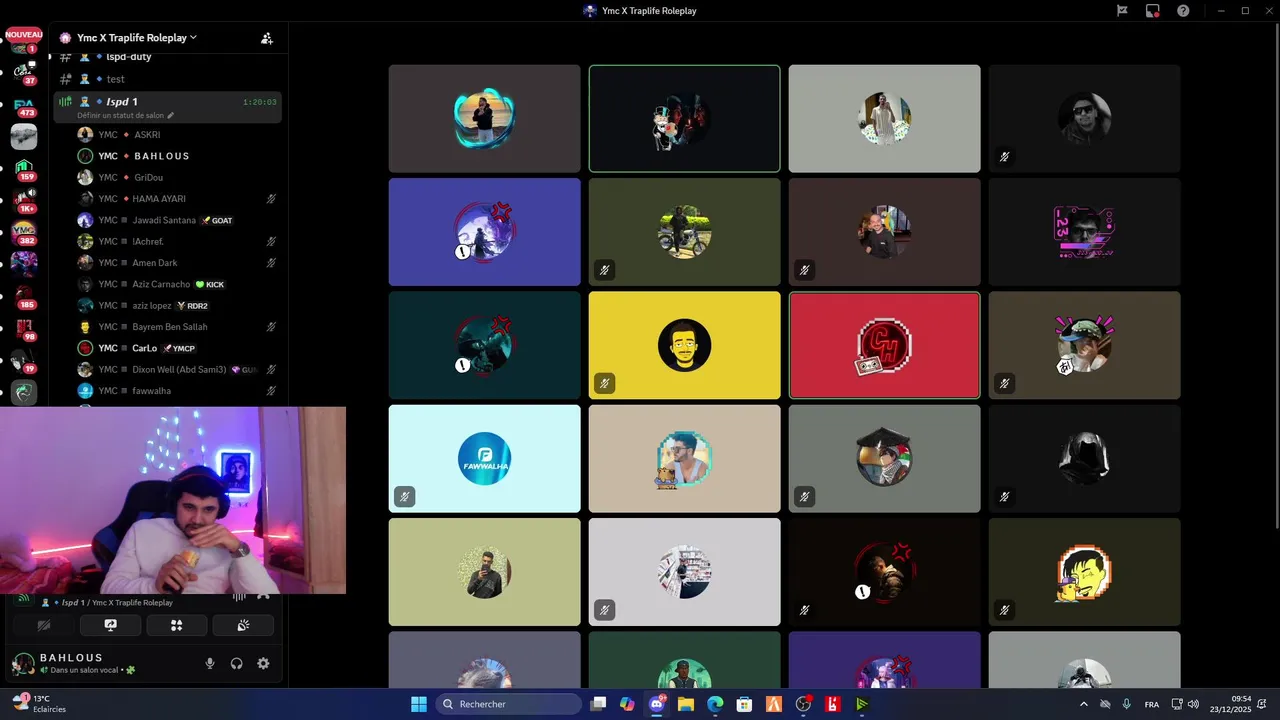Open user settings gear icon
Image resolution: width=1280 pixels, height=720 pixels.
pyautogui.click(x=263, y=663)
